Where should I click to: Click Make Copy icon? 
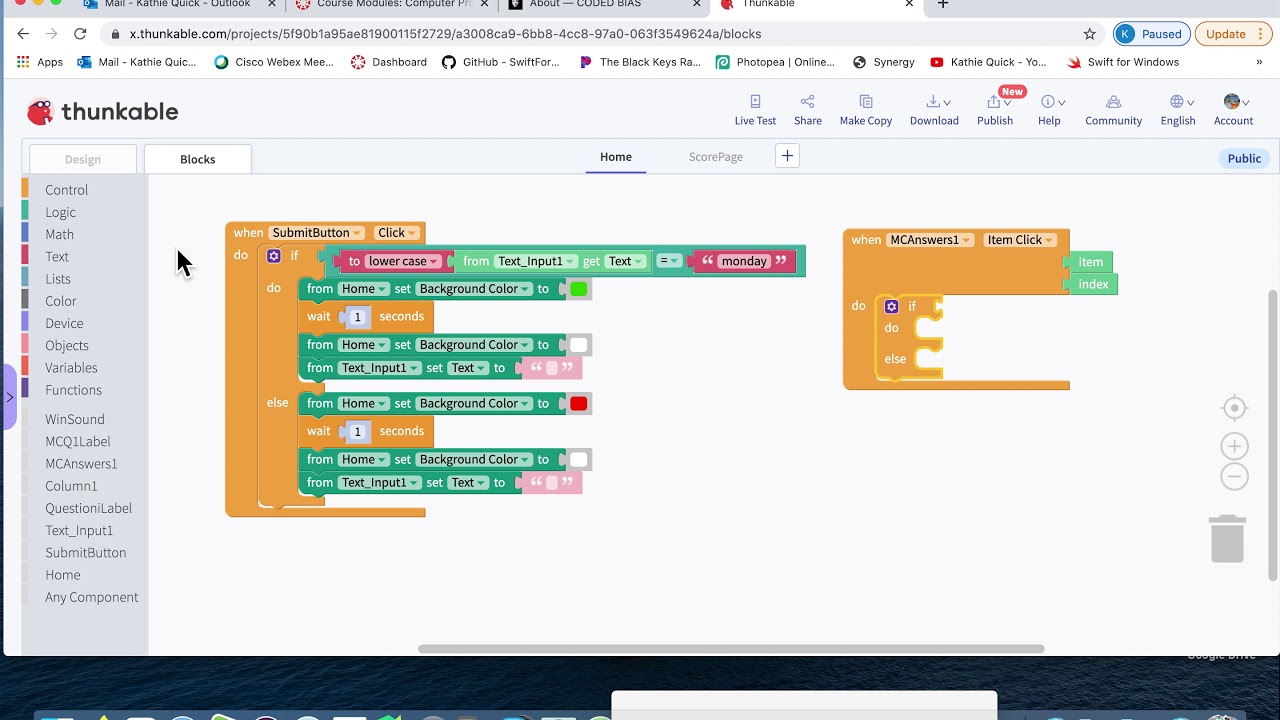point(866,101)
